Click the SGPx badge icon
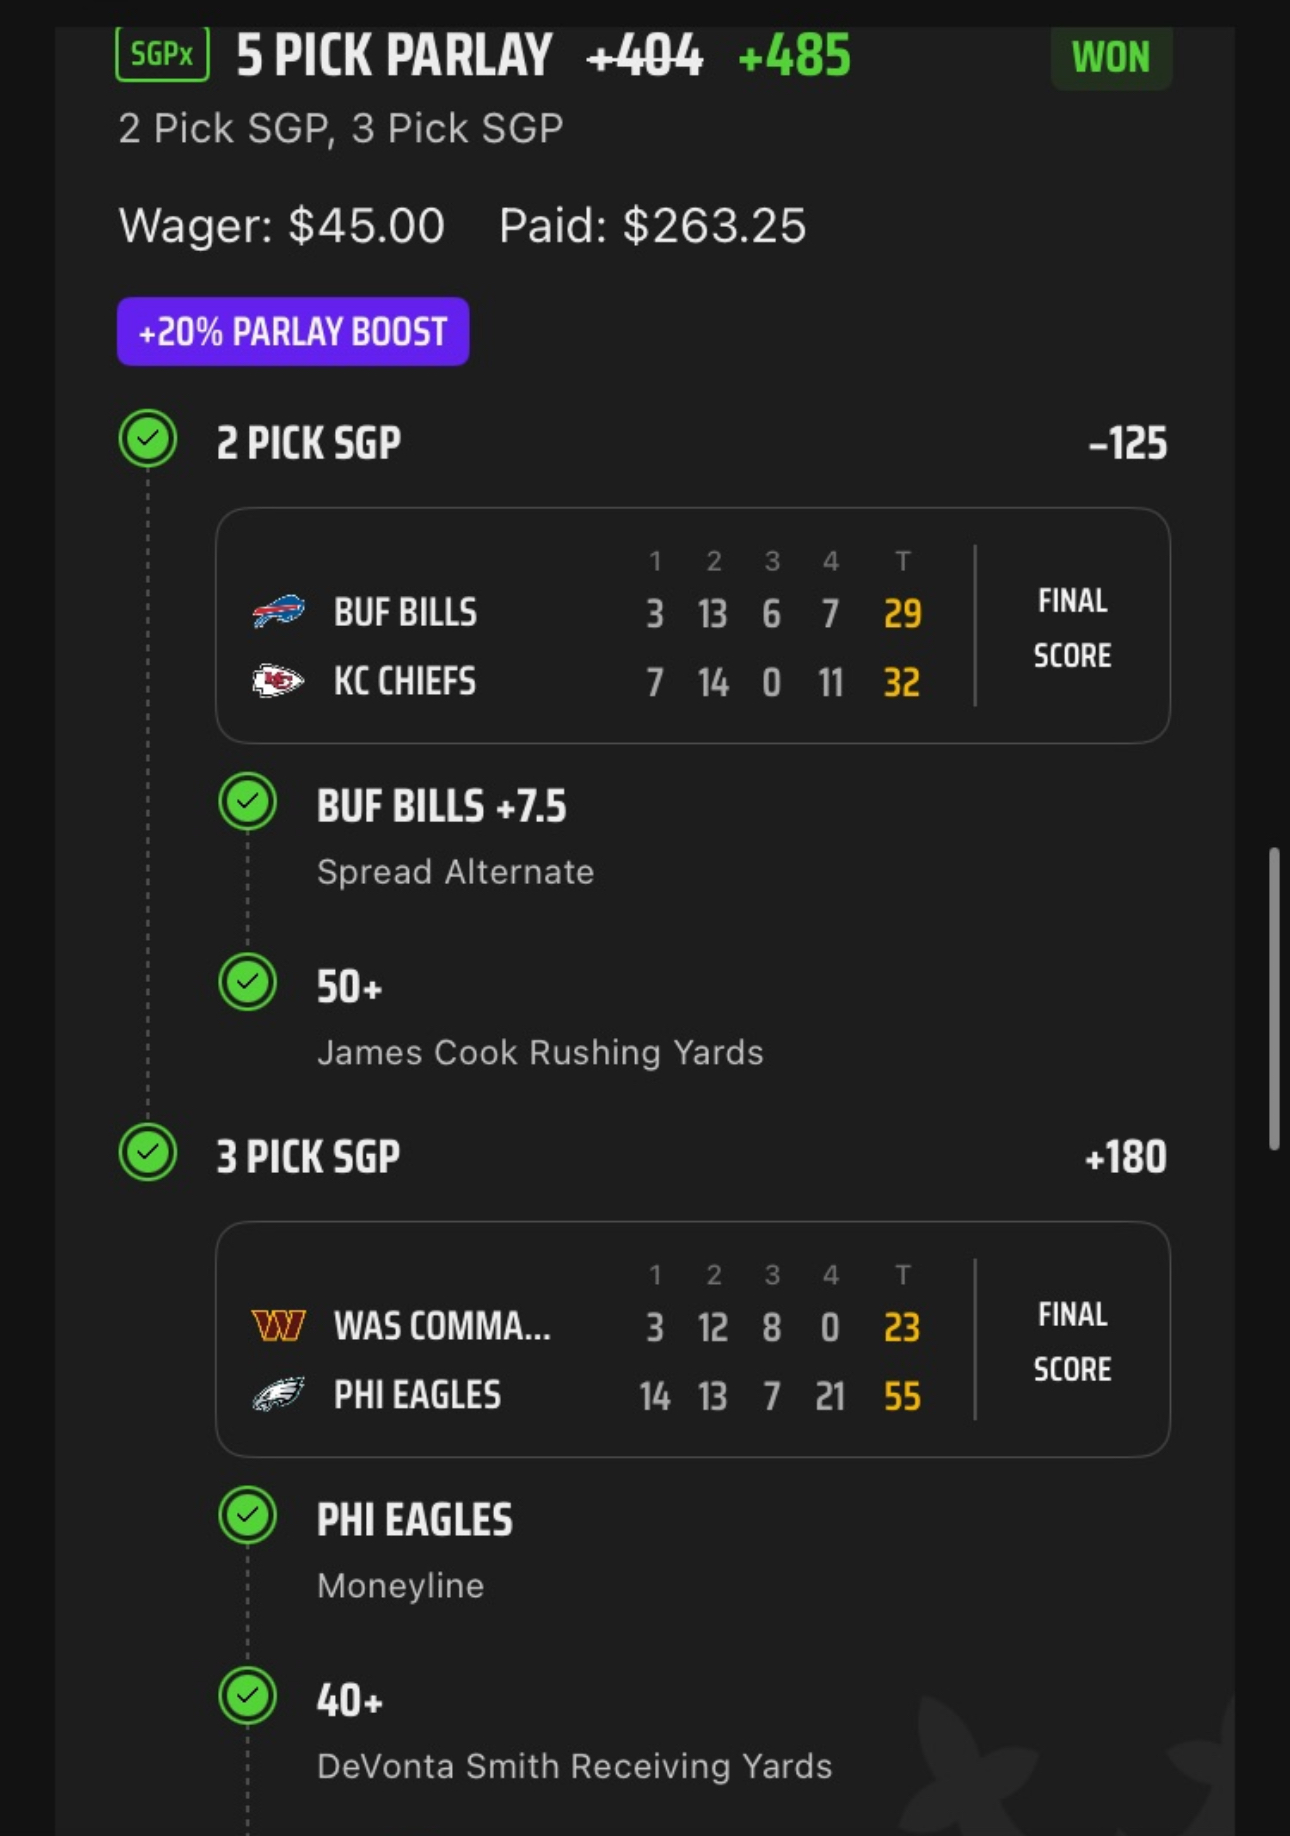Viewport: 1290px width, 1836px height. [x=162, y=53]
